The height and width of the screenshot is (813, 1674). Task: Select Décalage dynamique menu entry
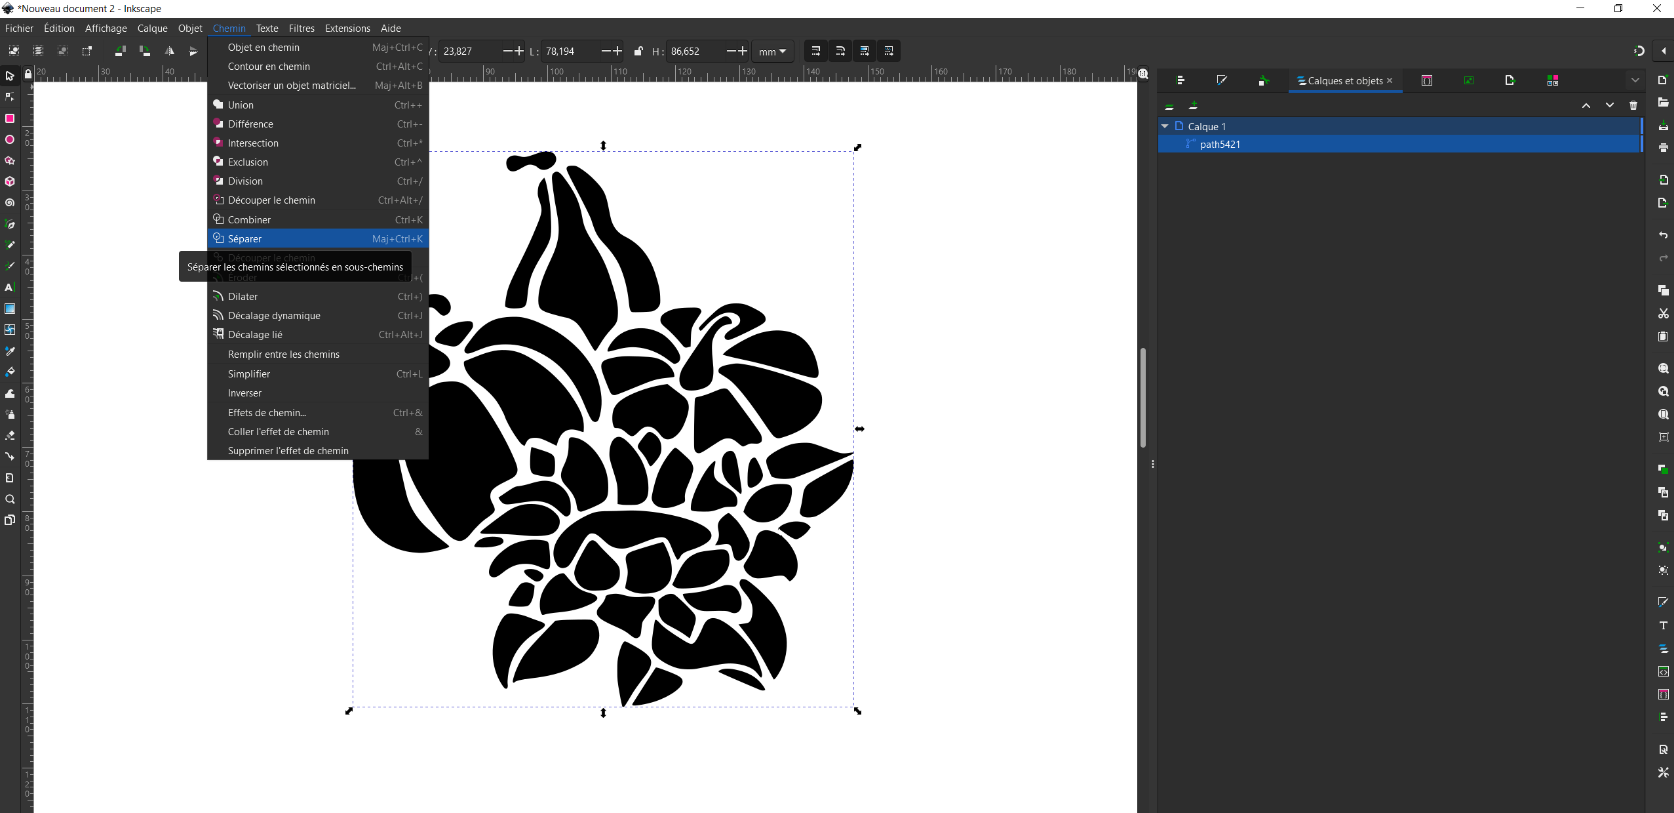click(318, 316)
